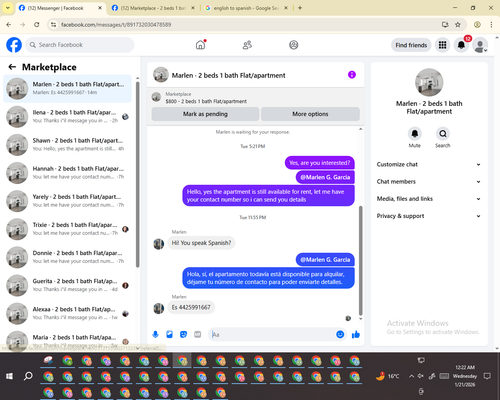500x400 pixels.
Task: Click the Es 4425991667 message
Action: point(191,307)
